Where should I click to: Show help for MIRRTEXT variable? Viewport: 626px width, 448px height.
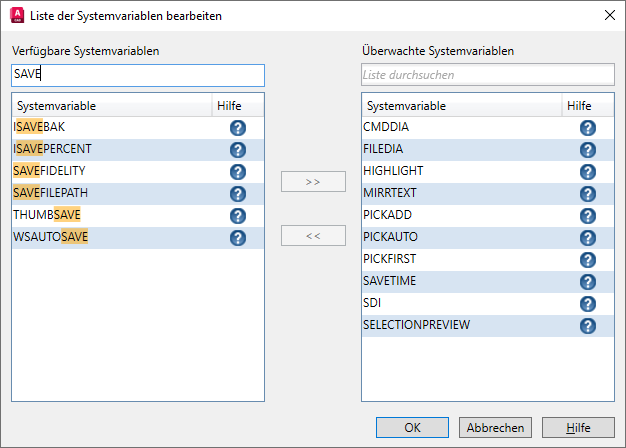(x=588, y=194)
